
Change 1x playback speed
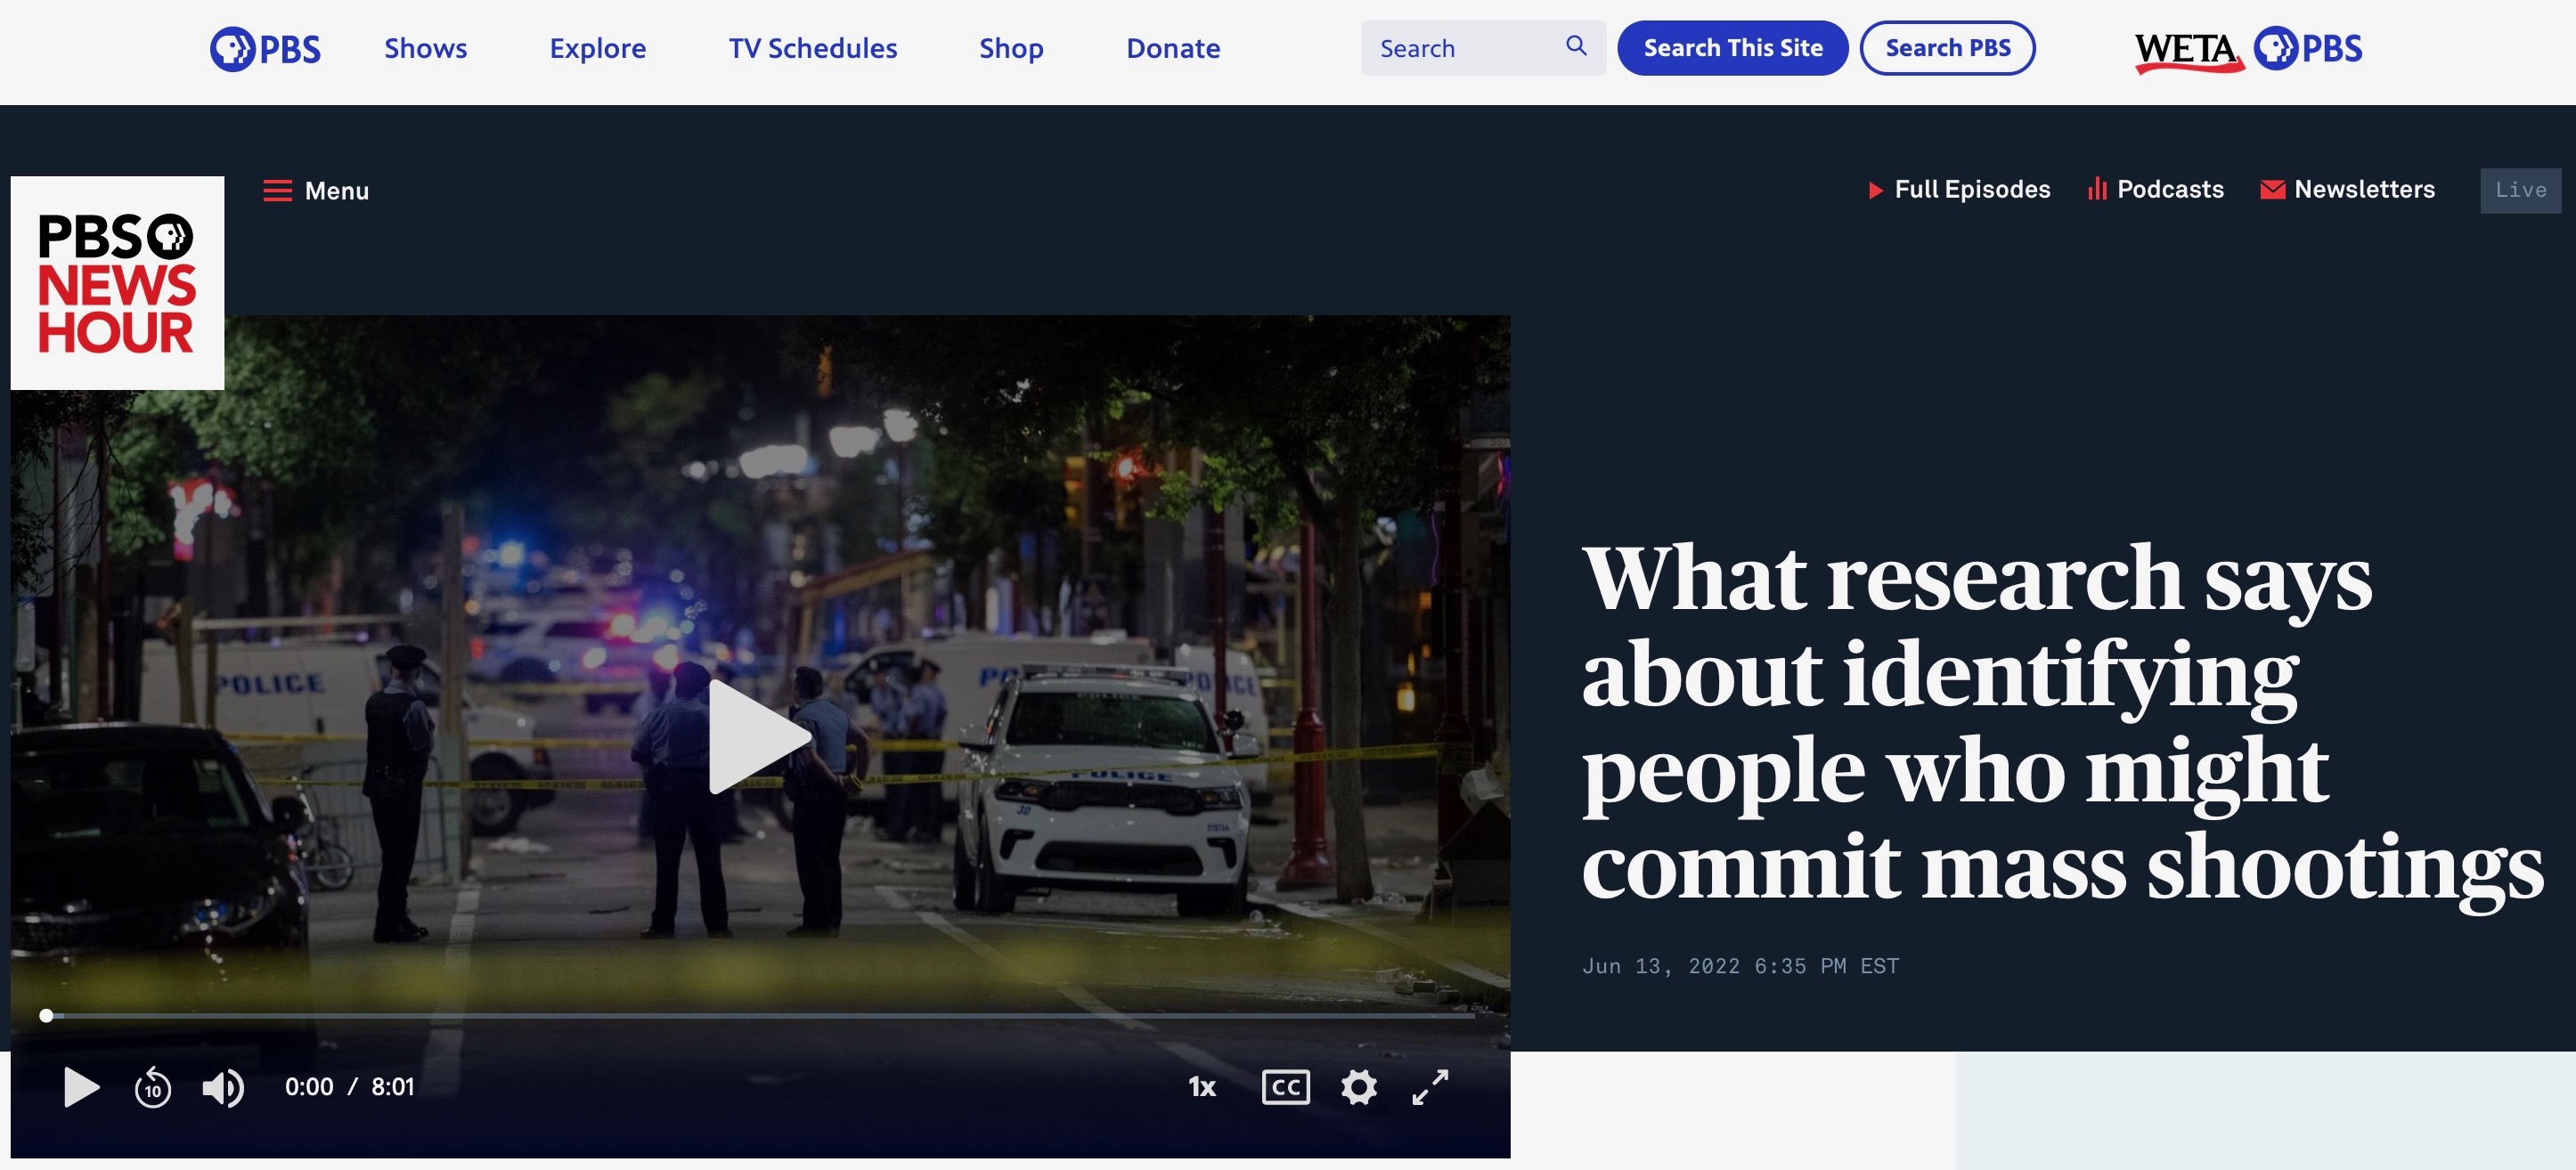pos(1201,1087)
